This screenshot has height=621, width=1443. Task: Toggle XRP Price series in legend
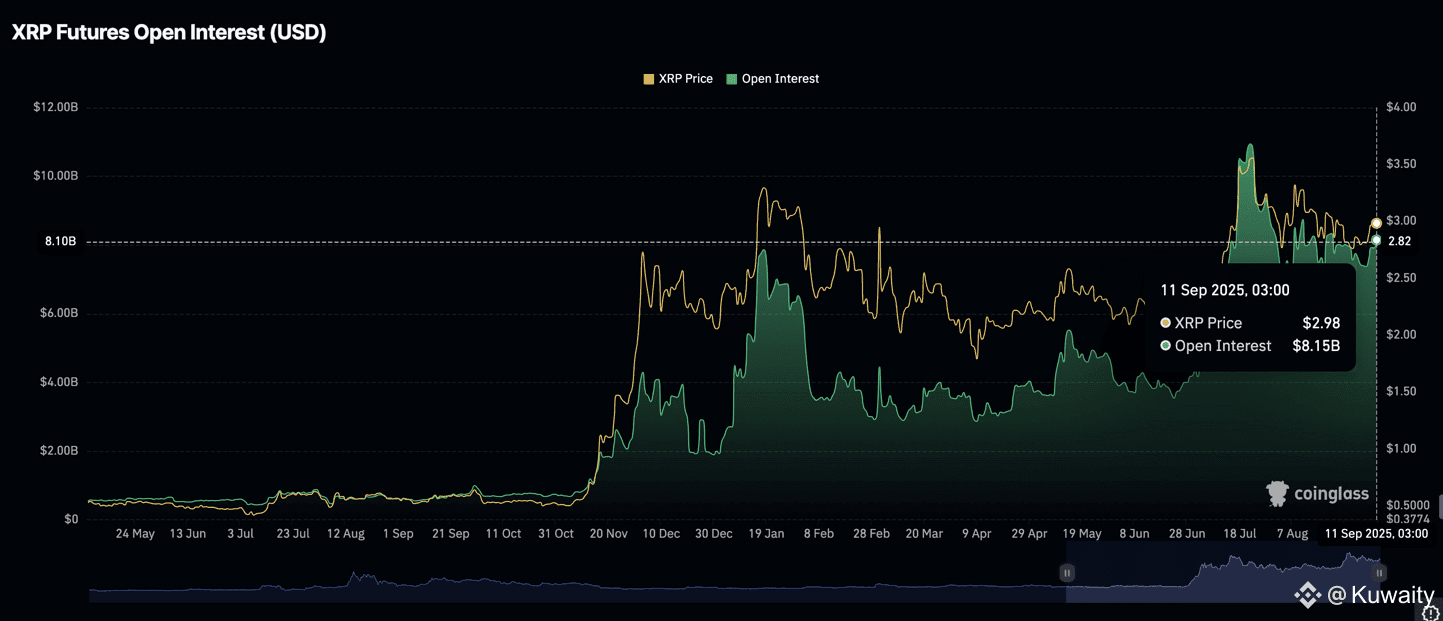tap(685, 79)
